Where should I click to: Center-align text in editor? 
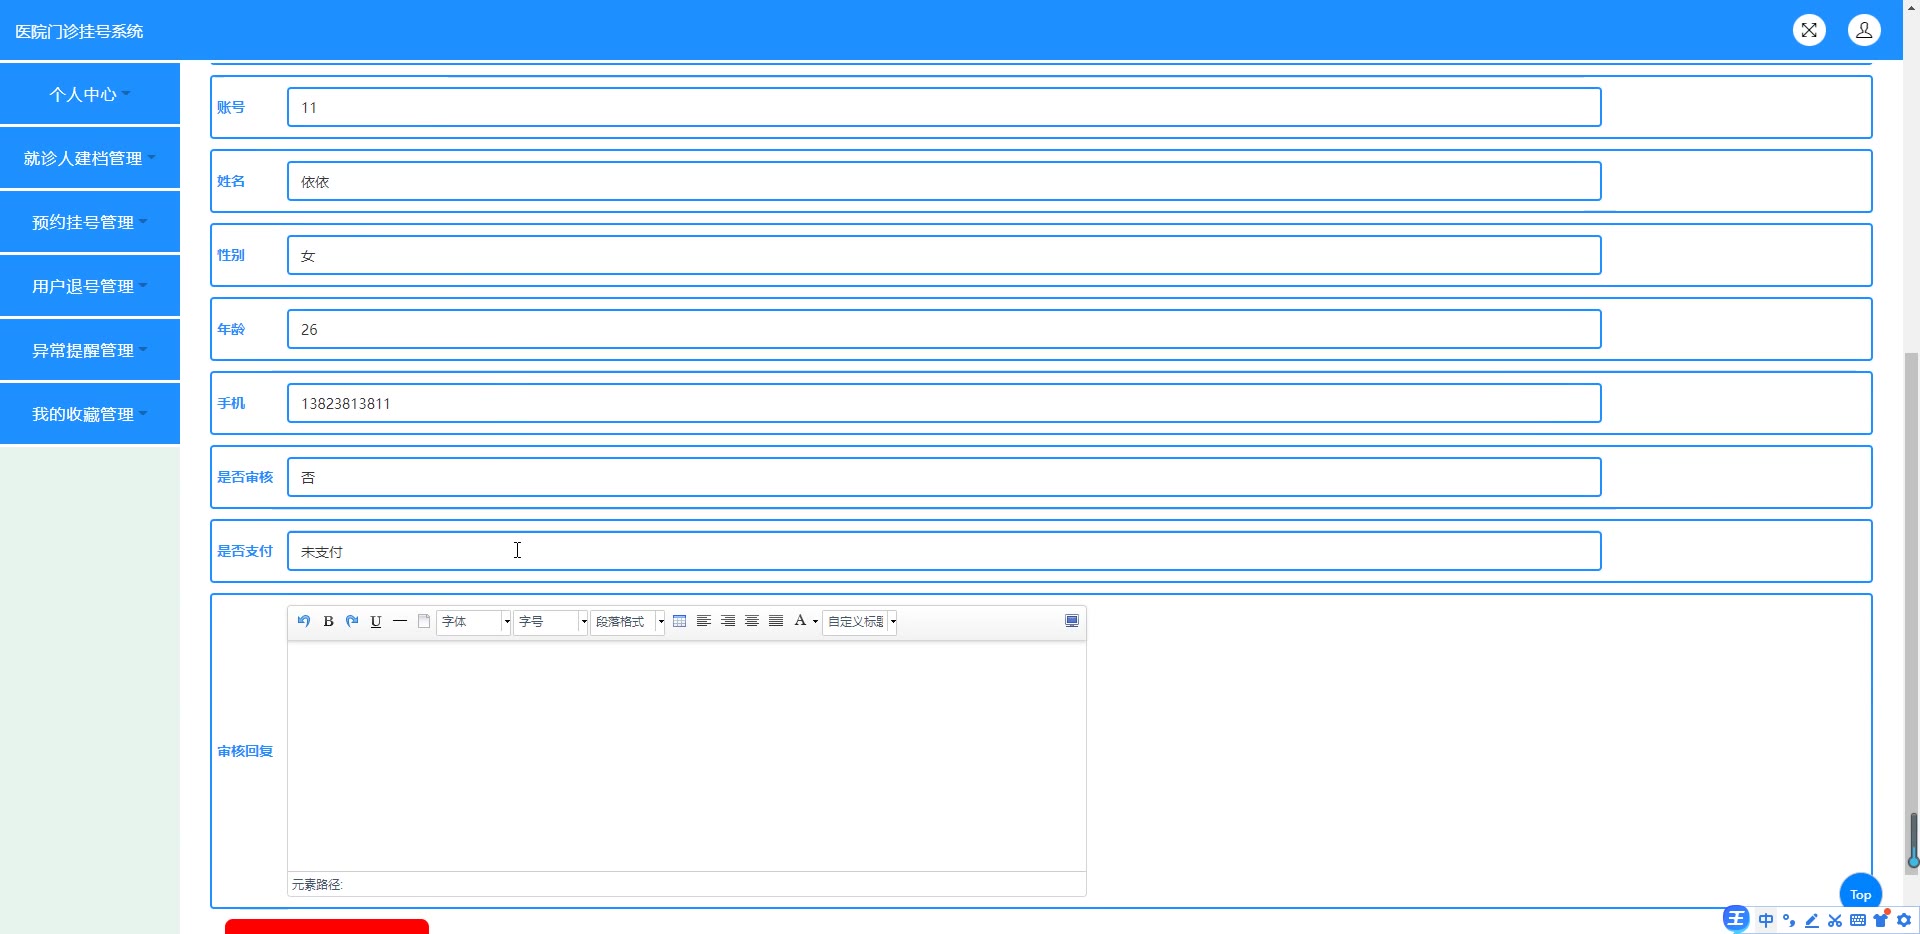point(752,621)
